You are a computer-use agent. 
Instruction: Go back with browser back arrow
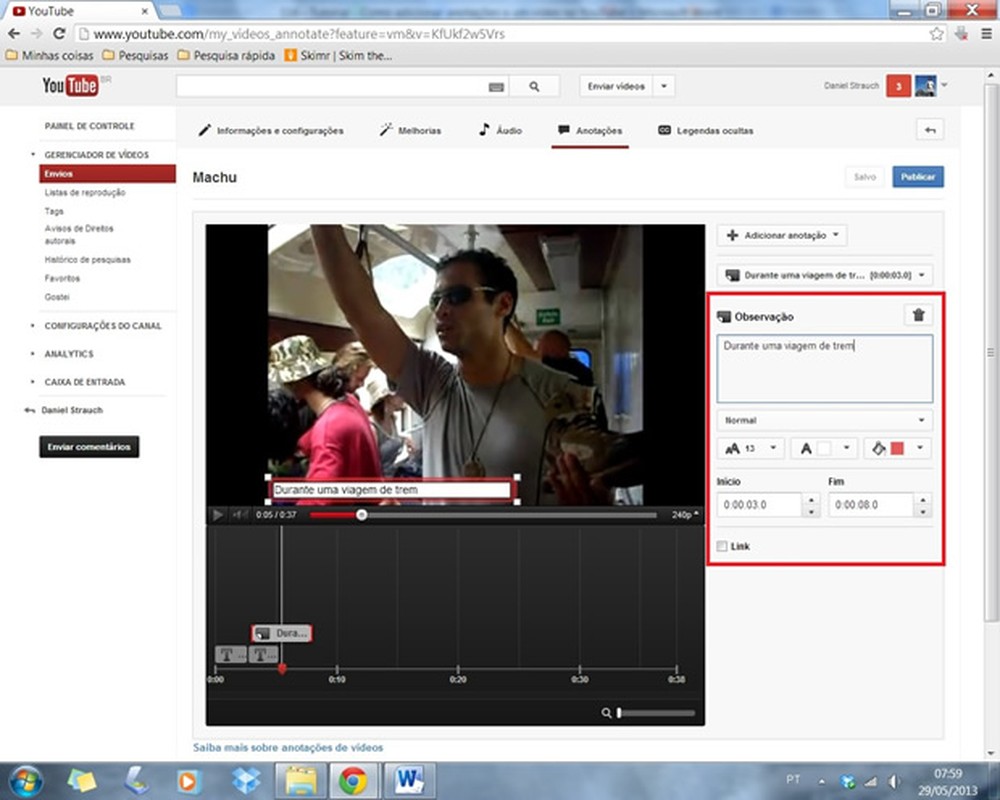(x=14, y=34)
